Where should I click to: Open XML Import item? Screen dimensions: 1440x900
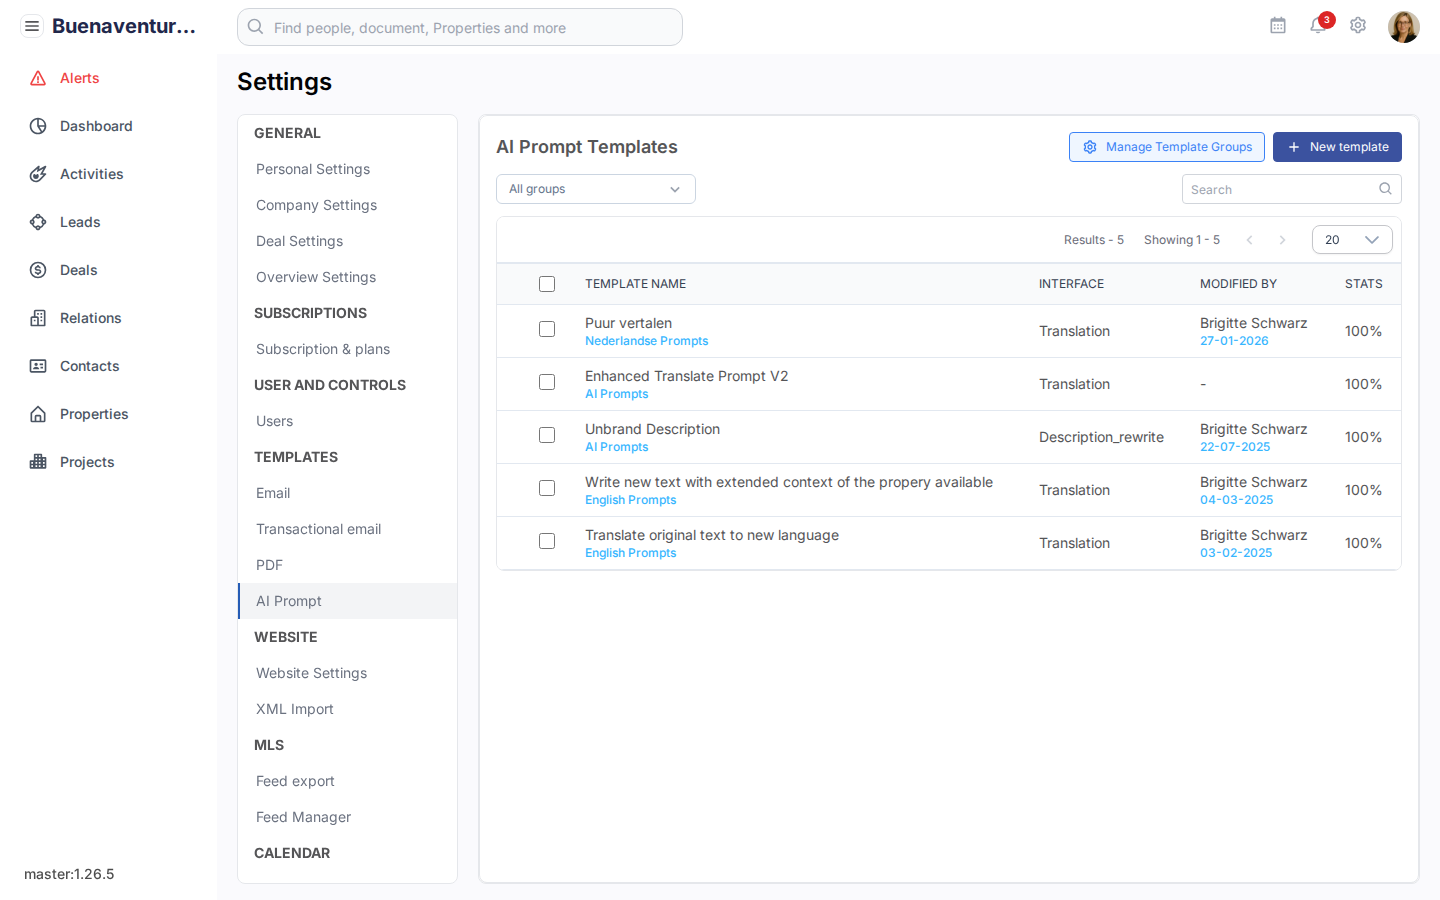point(347,709)
